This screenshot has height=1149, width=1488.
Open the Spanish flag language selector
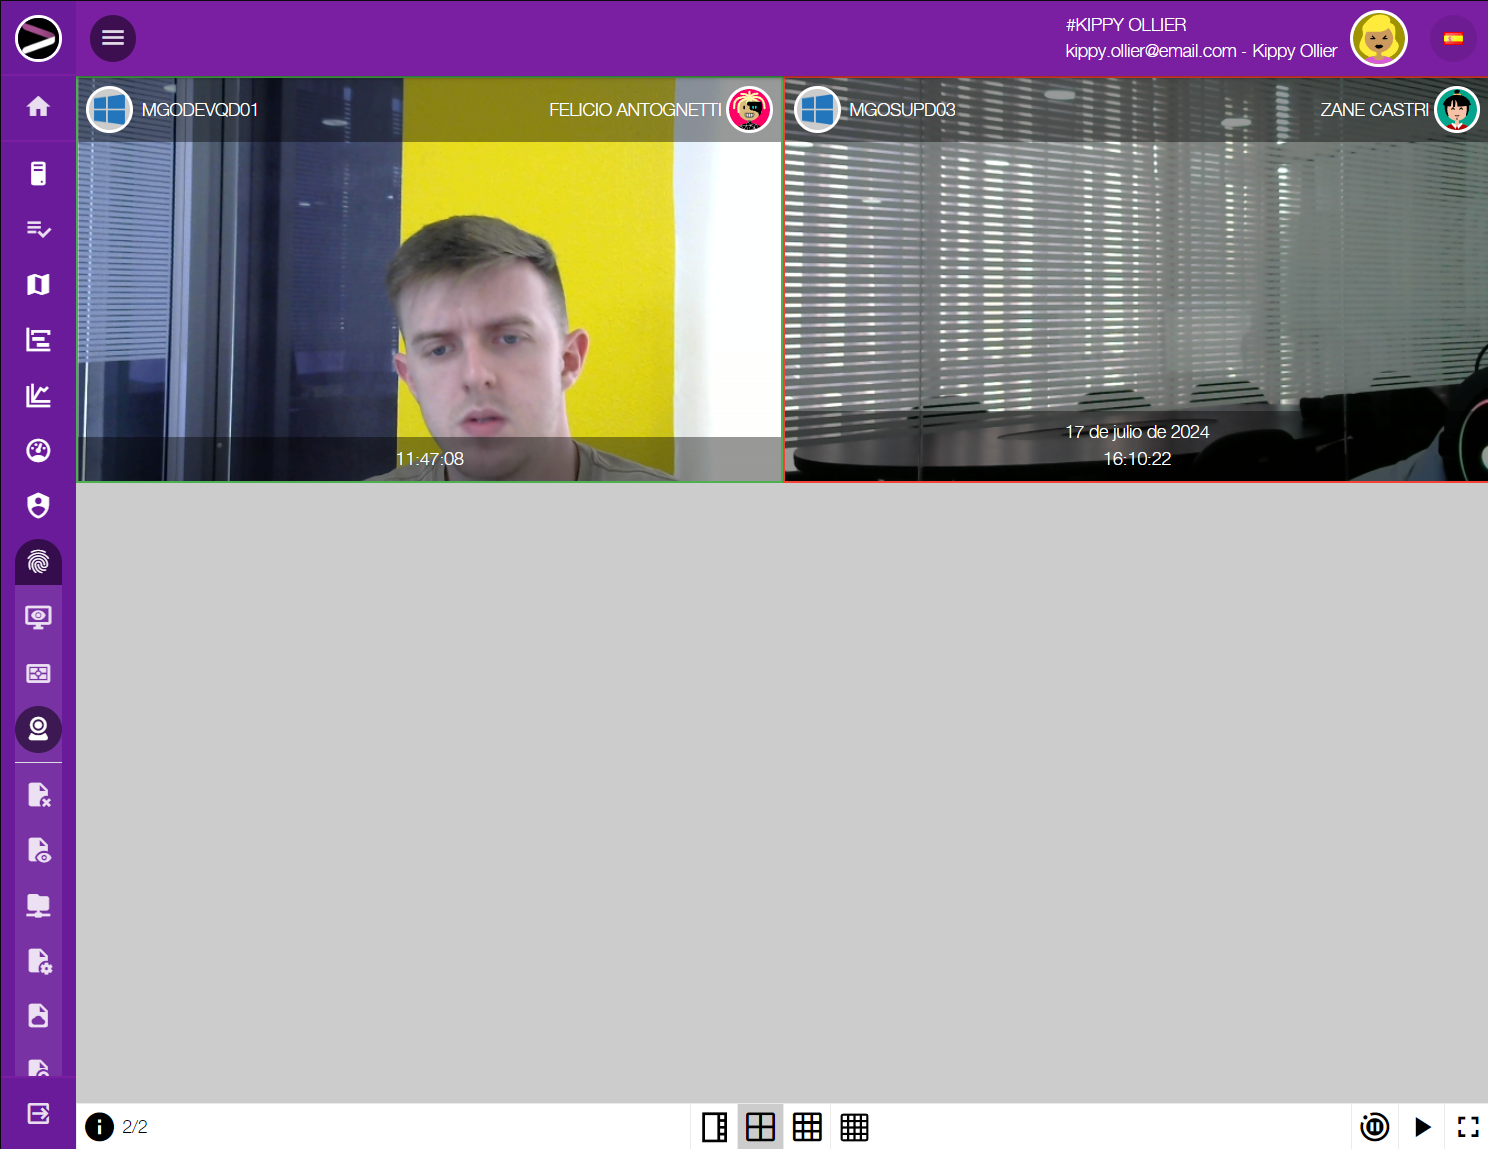click(1453, 39)
